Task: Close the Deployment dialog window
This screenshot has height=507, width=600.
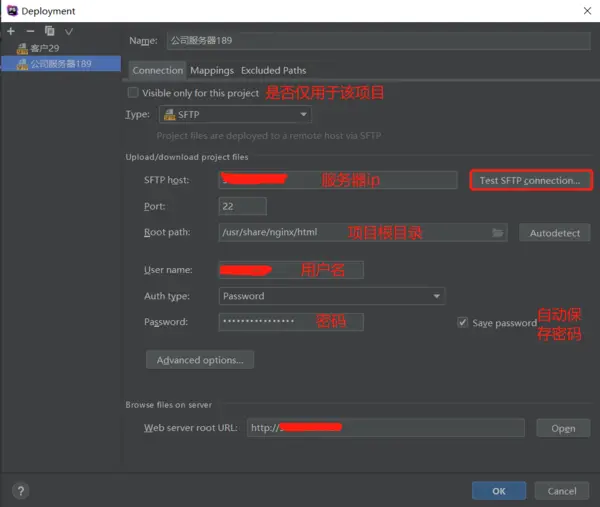Action: pos(587,11)
